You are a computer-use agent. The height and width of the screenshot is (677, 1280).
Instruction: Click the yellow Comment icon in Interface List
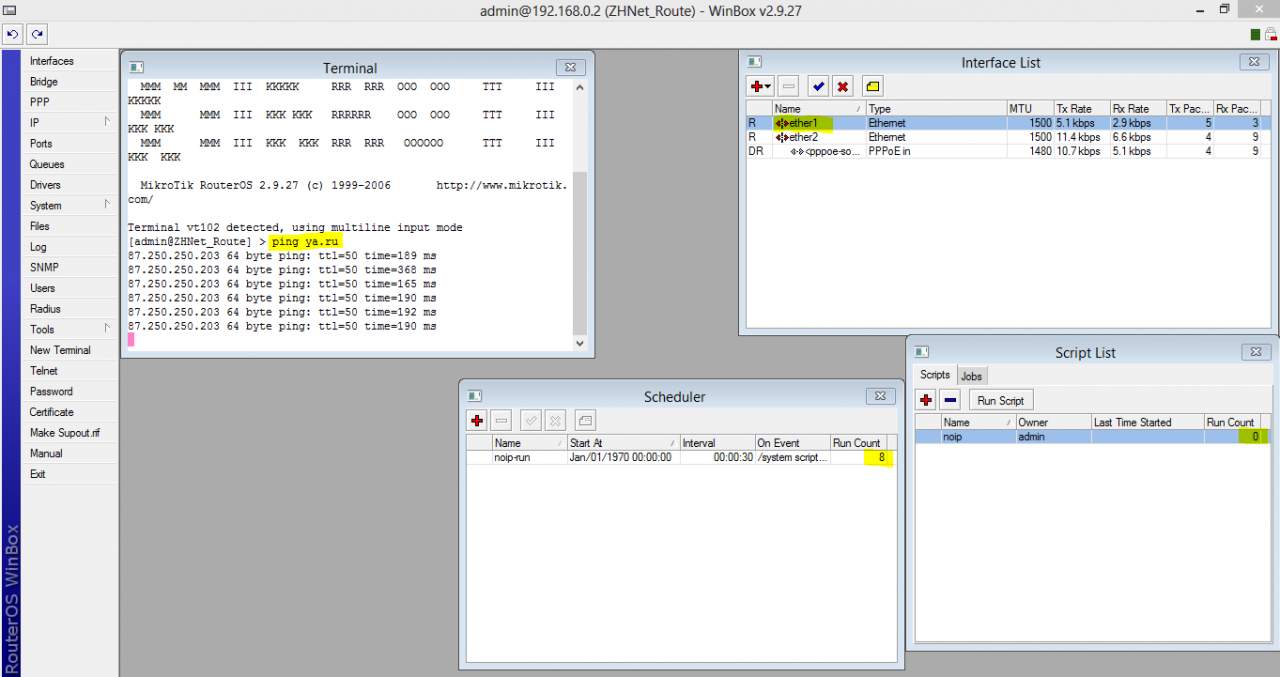click(872, 86)
